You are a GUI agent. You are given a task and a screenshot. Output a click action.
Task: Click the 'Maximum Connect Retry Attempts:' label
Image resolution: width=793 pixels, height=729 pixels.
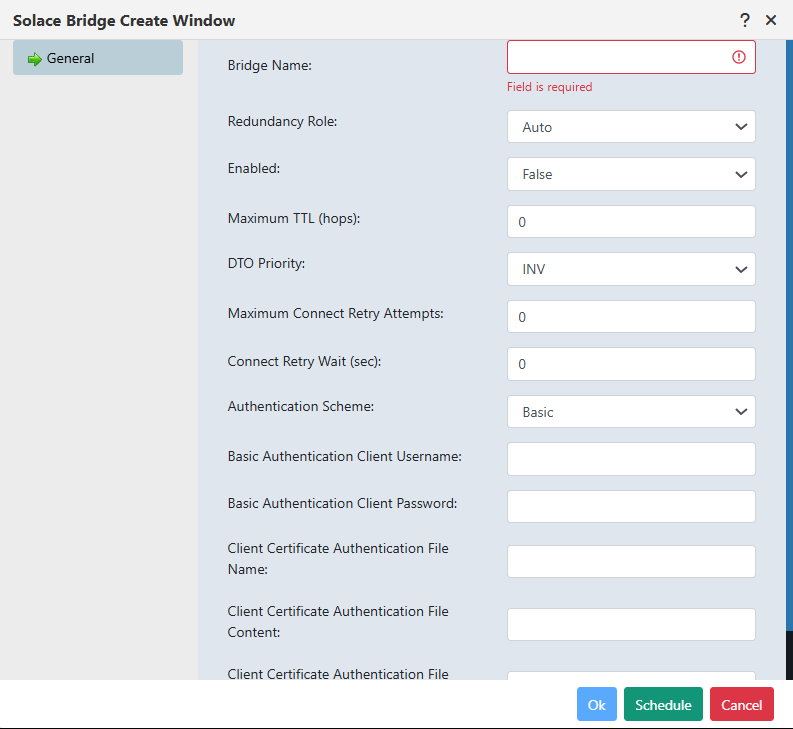pyautogui.click(x=335, y=314)
